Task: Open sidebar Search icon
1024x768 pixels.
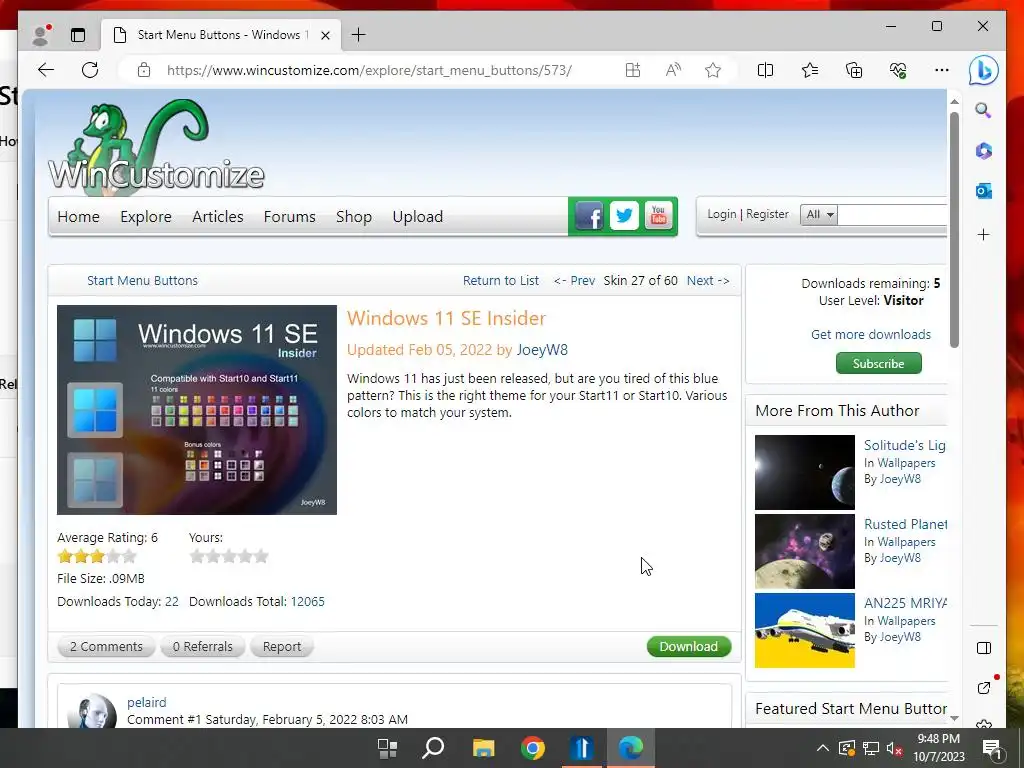Action: 984,110
